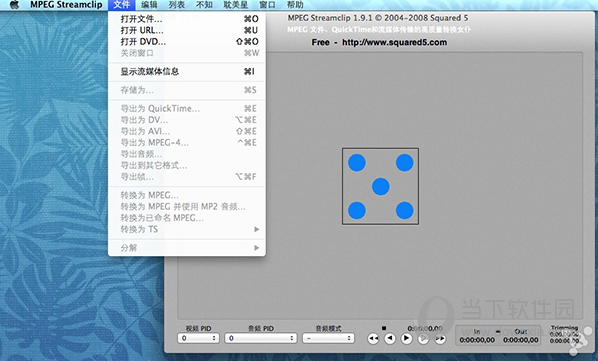Click the five-dot Squared 5 logo
Image resolution: width=598 pixels, height=361 pixels.
click(380, 186)
